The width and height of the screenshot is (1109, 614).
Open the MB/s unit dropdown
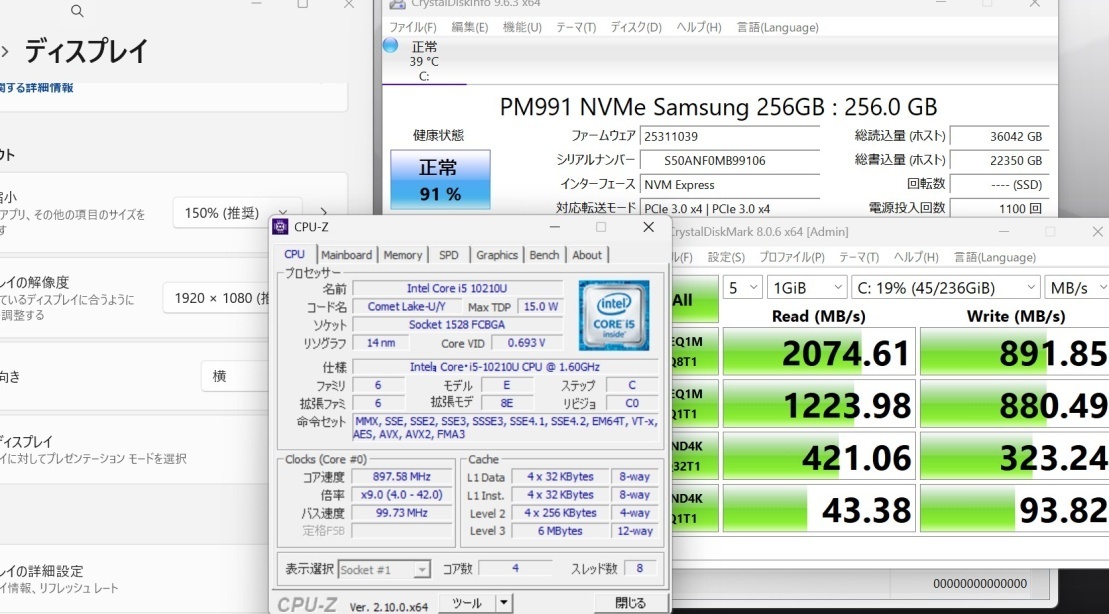click(x=1075, y=288)
